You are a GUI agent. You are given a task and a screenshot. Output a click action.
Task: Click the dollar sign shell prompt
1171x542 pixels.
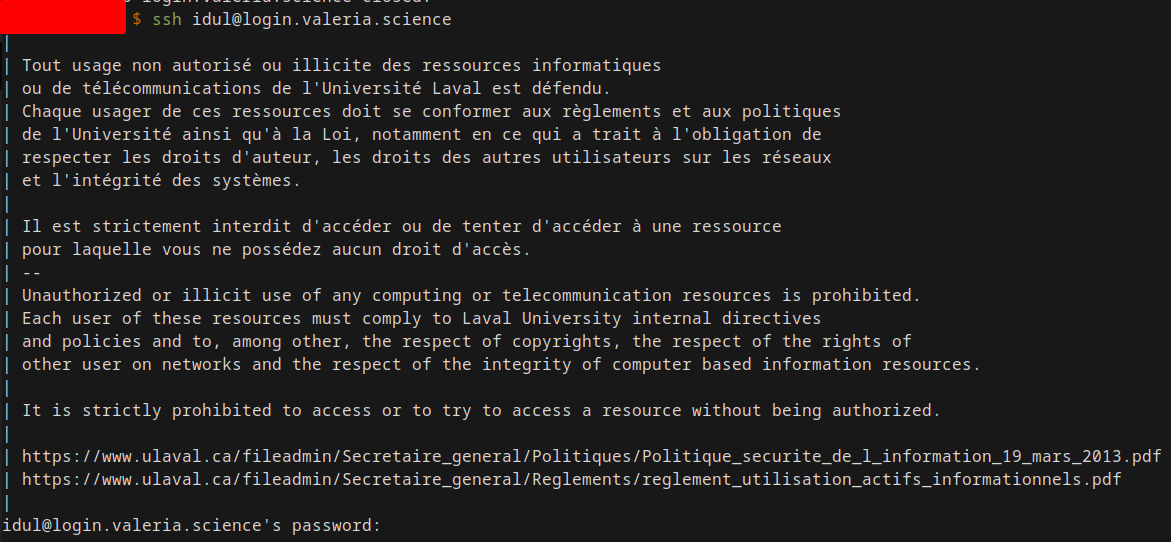[x=137, y=20]
